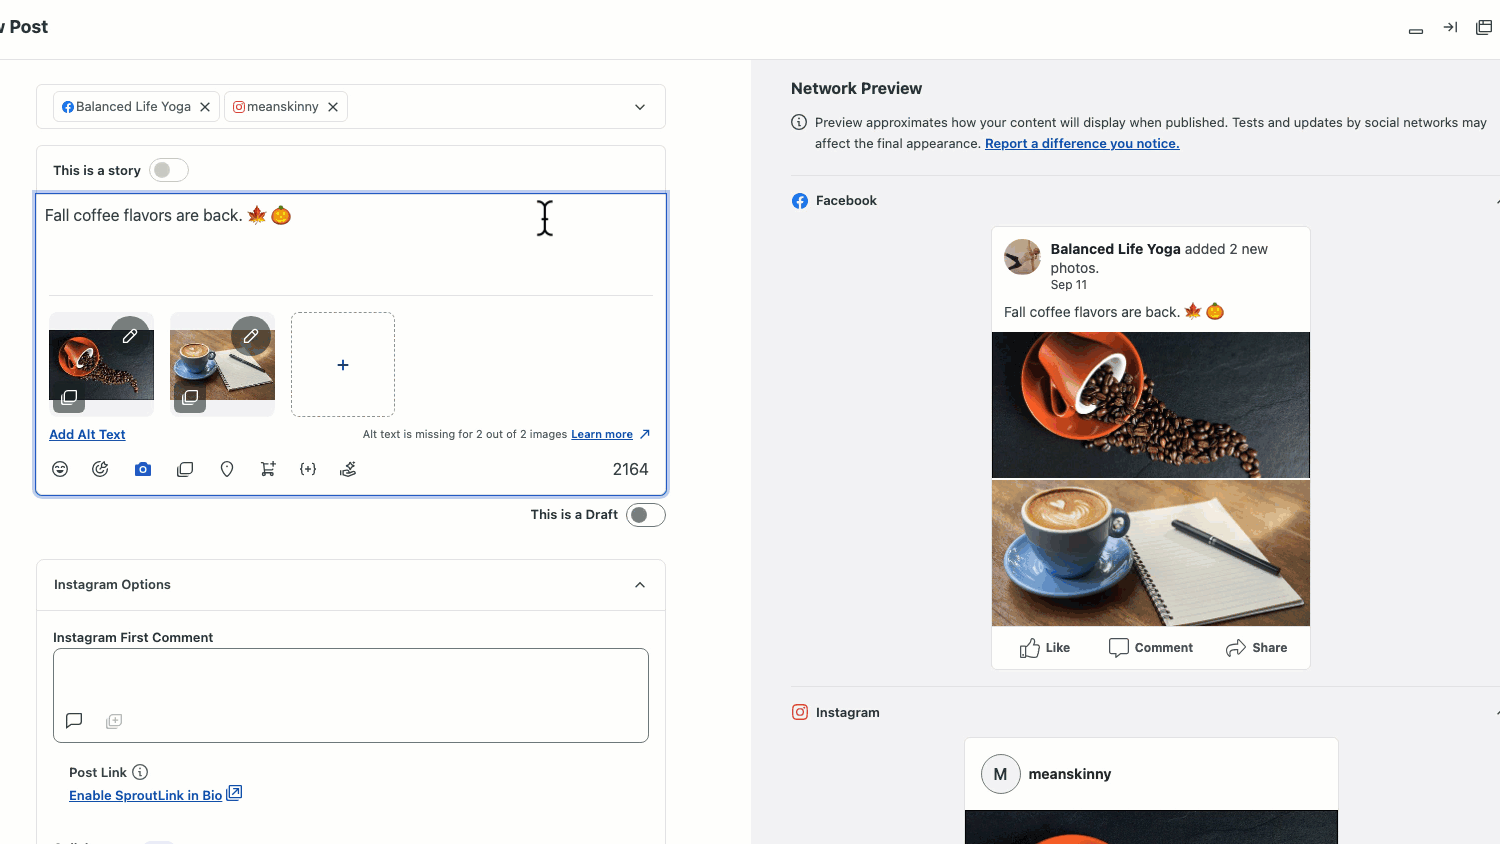Click the AI assist hand sparkle icon

coord(348,469)
